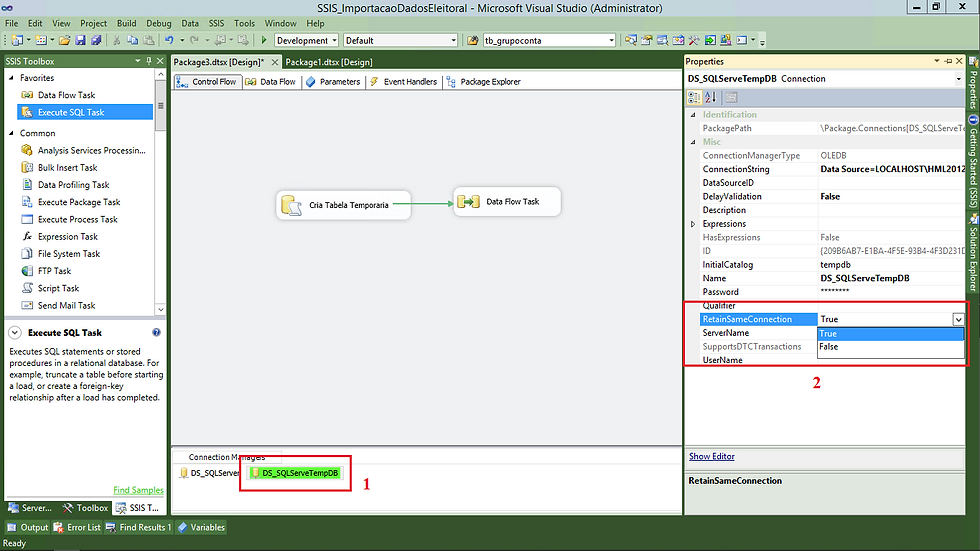
Task: Close the Package3.dtsx design tab
Action: click(274, 62)
